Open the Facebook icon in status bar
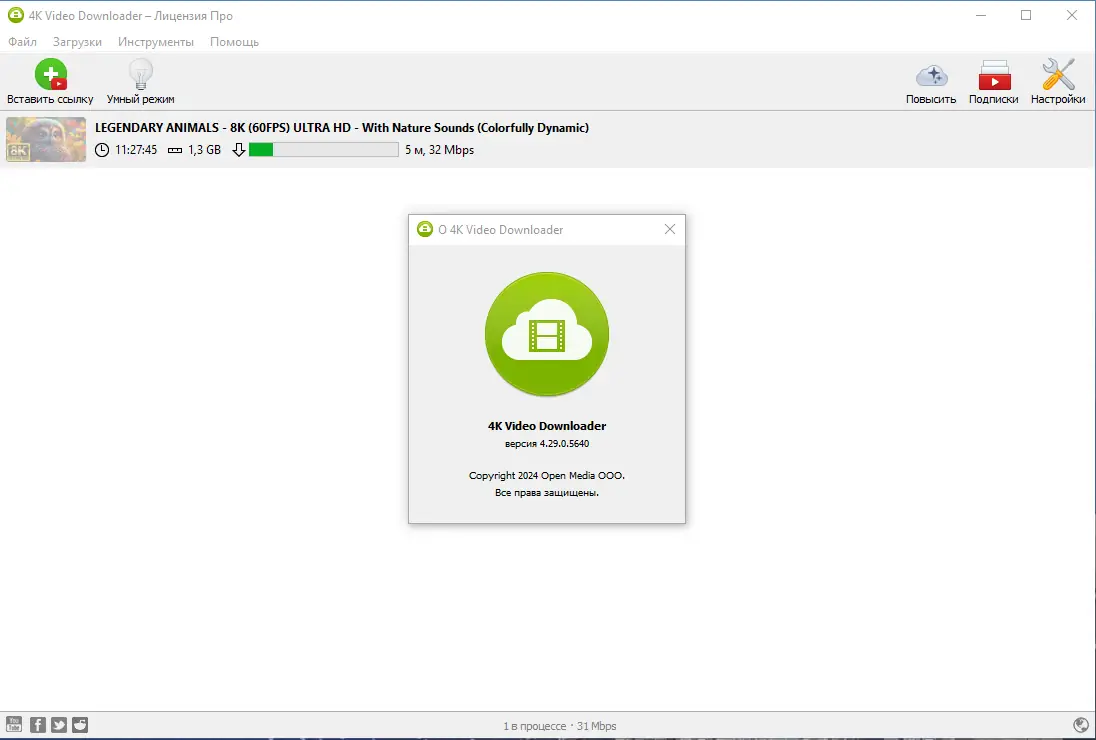 [38, 725]
